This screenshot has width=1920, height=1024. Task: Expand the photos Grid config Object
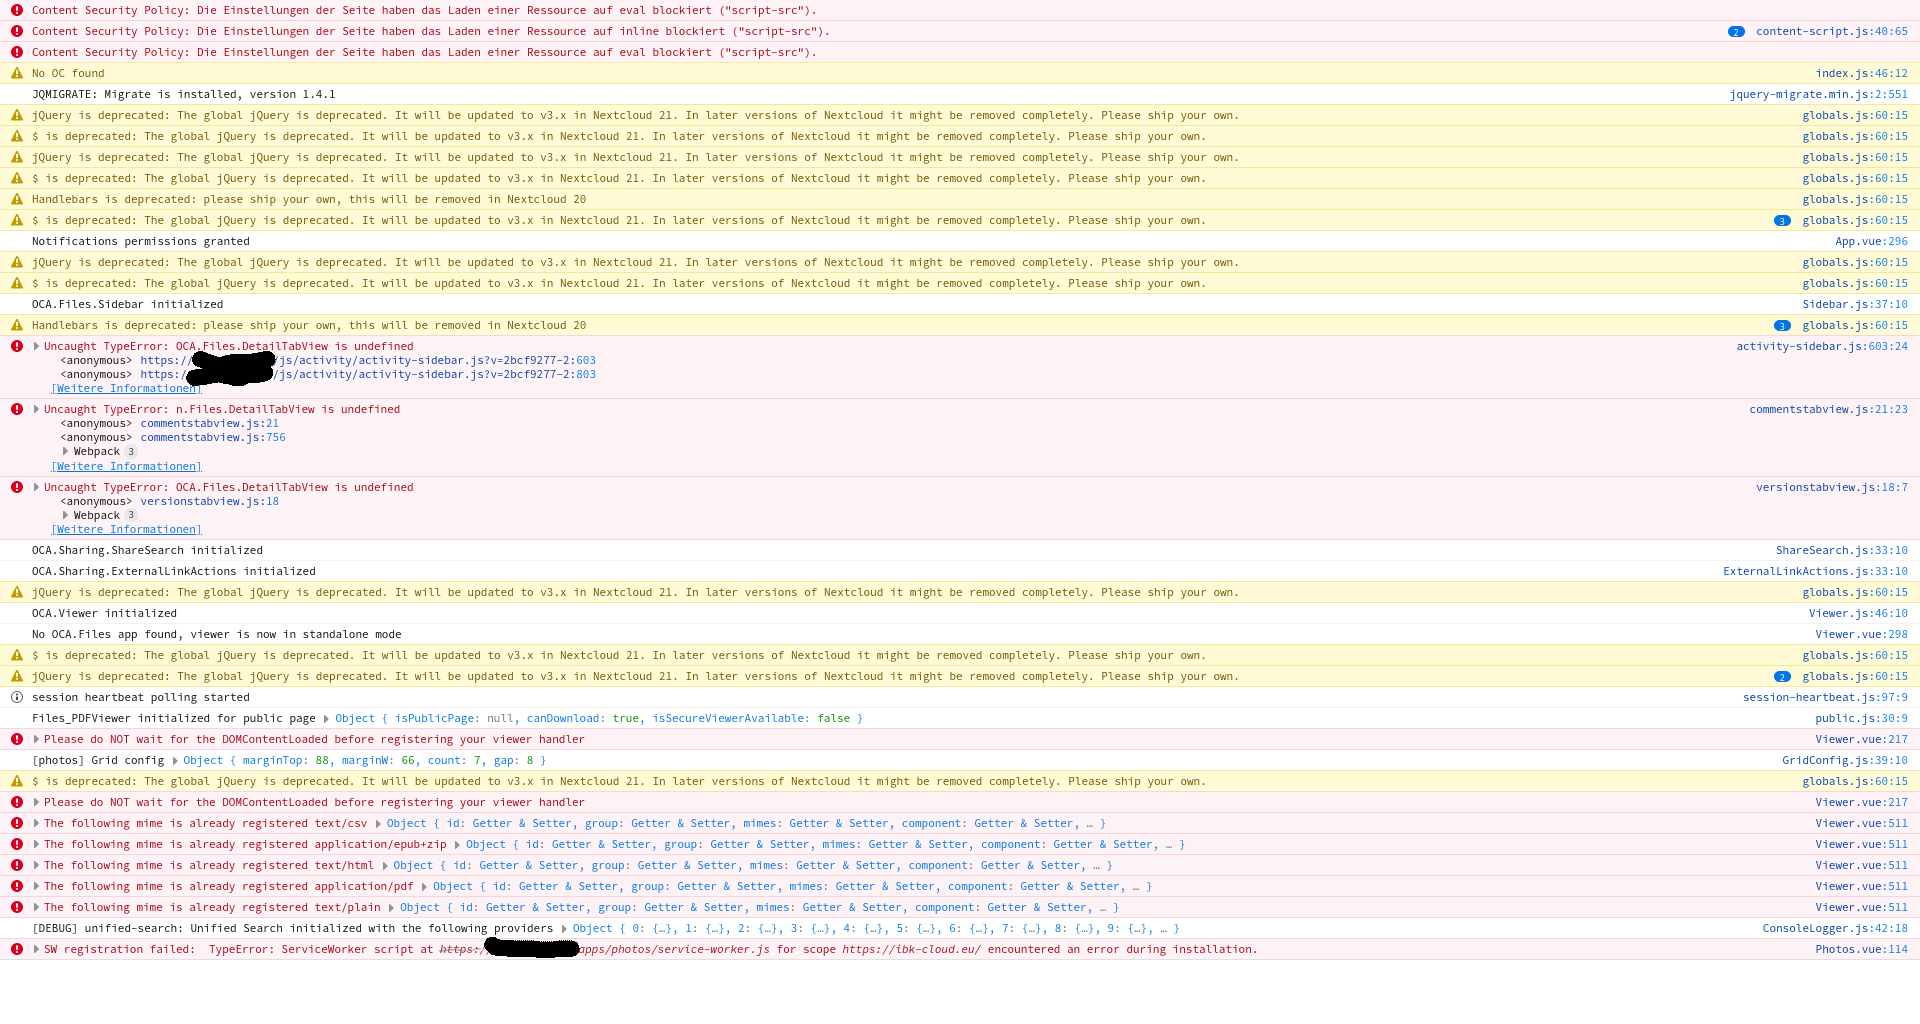[174, 760]
